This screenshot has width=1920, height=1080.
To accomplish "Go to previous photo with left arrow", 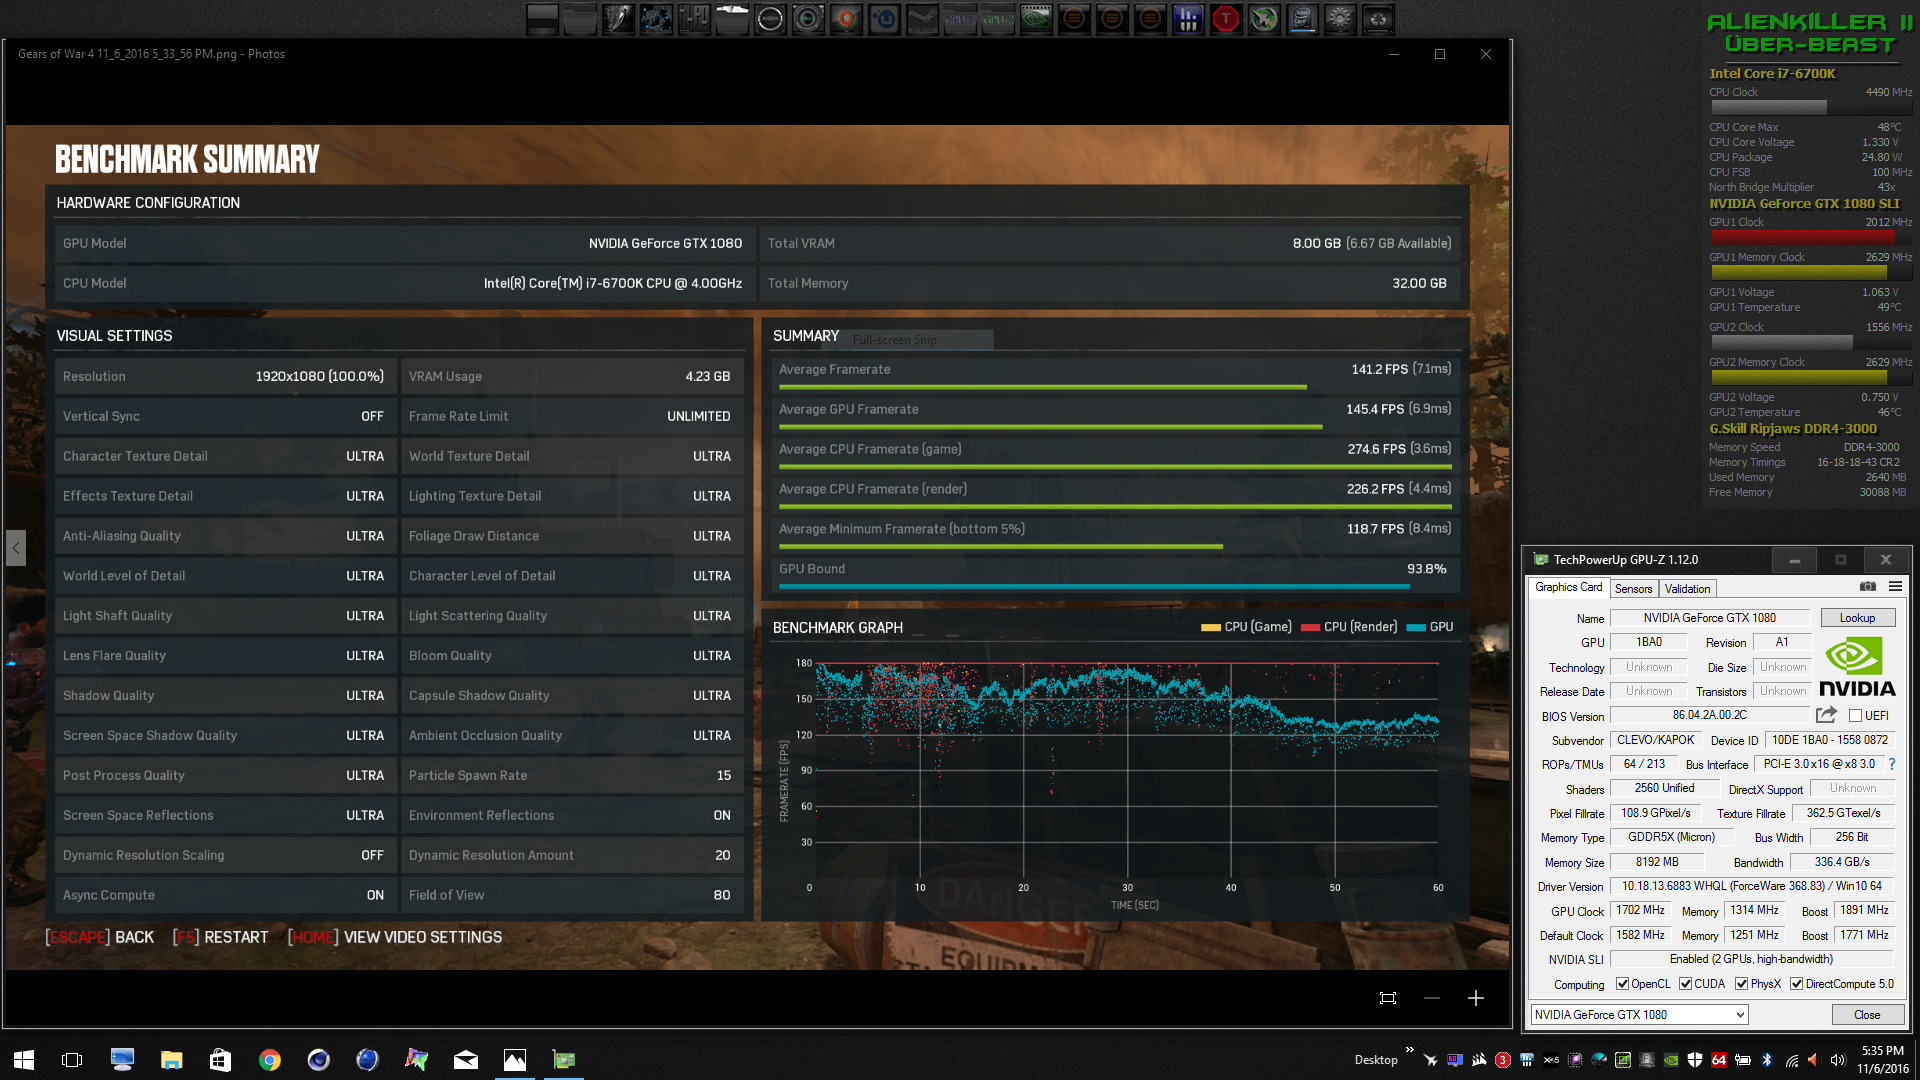I will 15,548.
